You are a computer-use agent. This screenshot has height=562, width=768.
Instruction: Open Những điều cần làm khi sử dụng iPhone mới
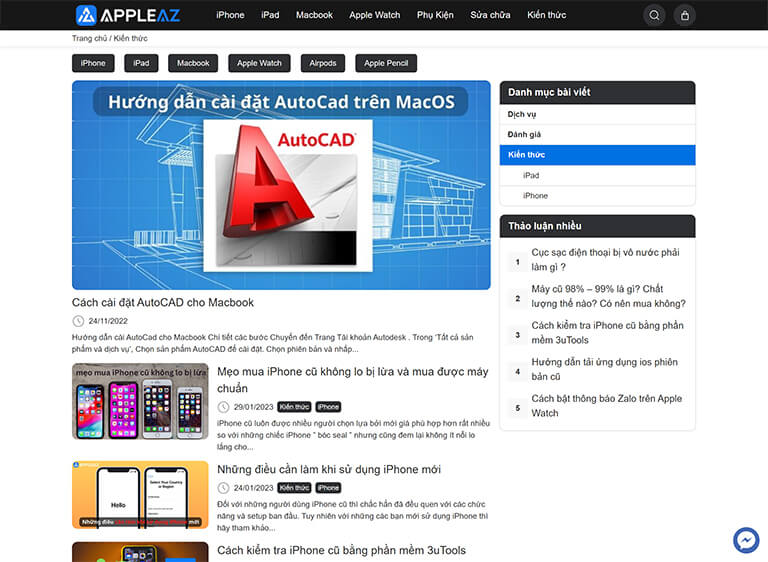[x=329, y=469]
